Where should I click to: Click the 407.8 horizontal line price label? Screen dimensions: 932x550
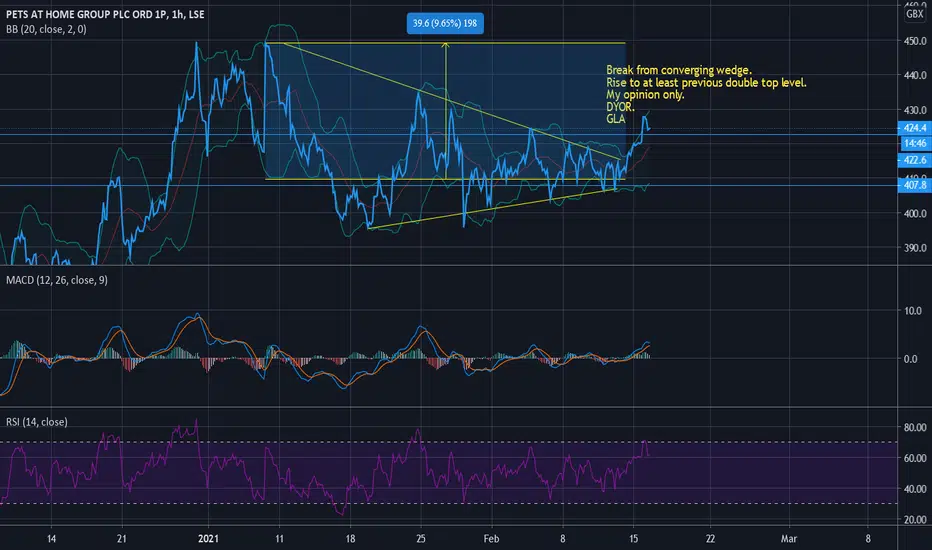click(x=914, y=186)
